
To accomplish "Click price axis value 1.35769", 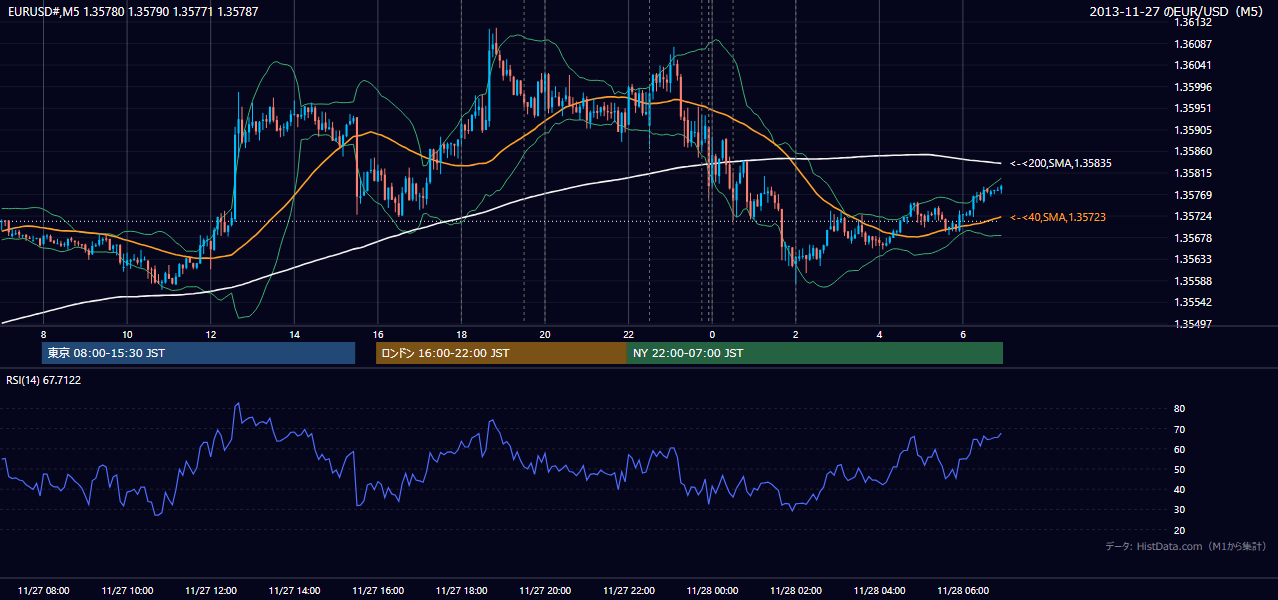I will [x=1193, y=195].
